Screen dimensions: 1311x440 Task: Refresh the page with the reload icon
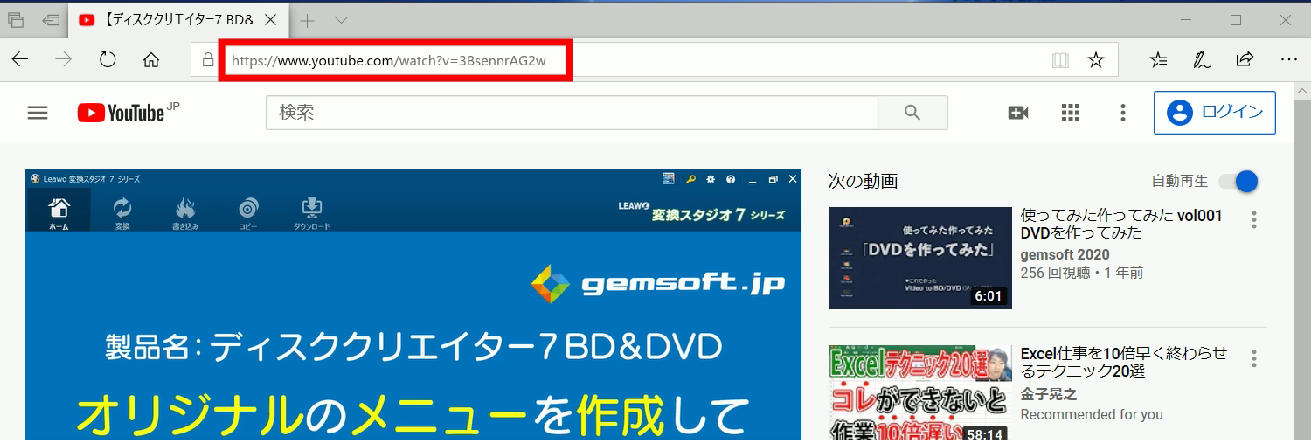click(107, 60)
